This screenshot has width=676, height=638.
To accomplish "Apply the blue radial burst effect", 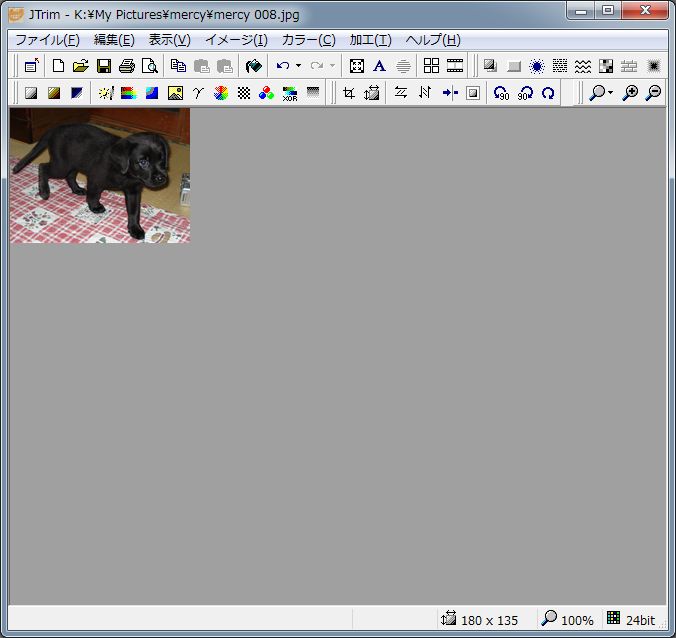I will click(x=537, y=66).
